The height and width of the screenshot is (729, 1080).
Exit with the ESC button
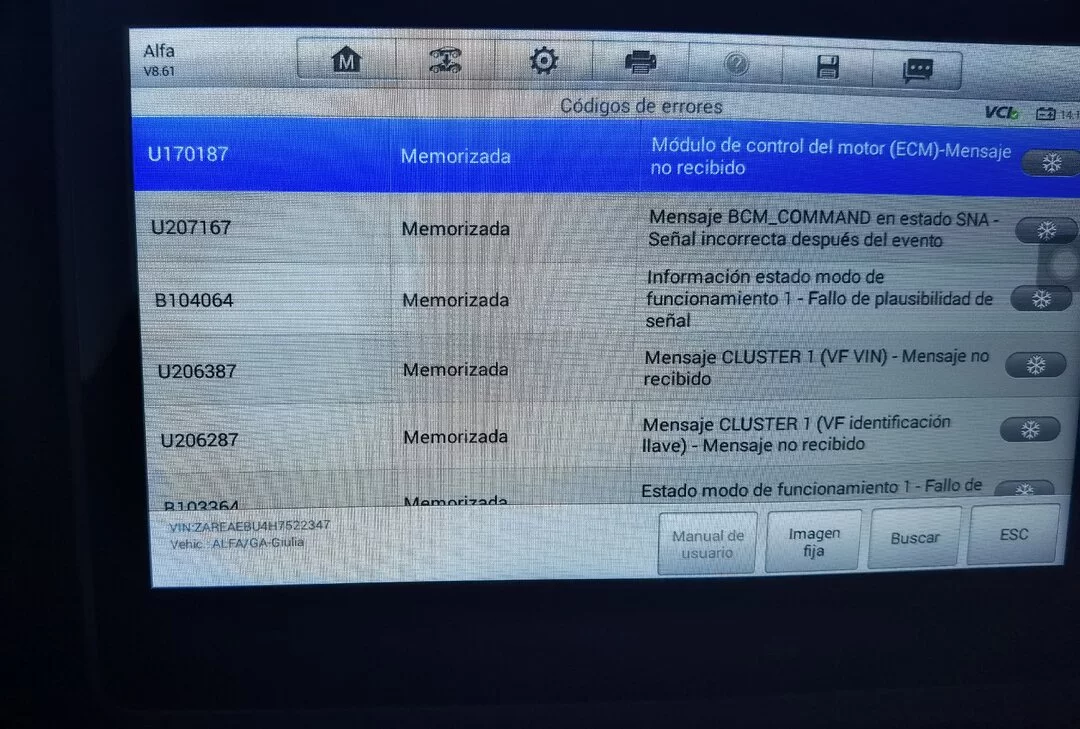tap(1013, 535)
